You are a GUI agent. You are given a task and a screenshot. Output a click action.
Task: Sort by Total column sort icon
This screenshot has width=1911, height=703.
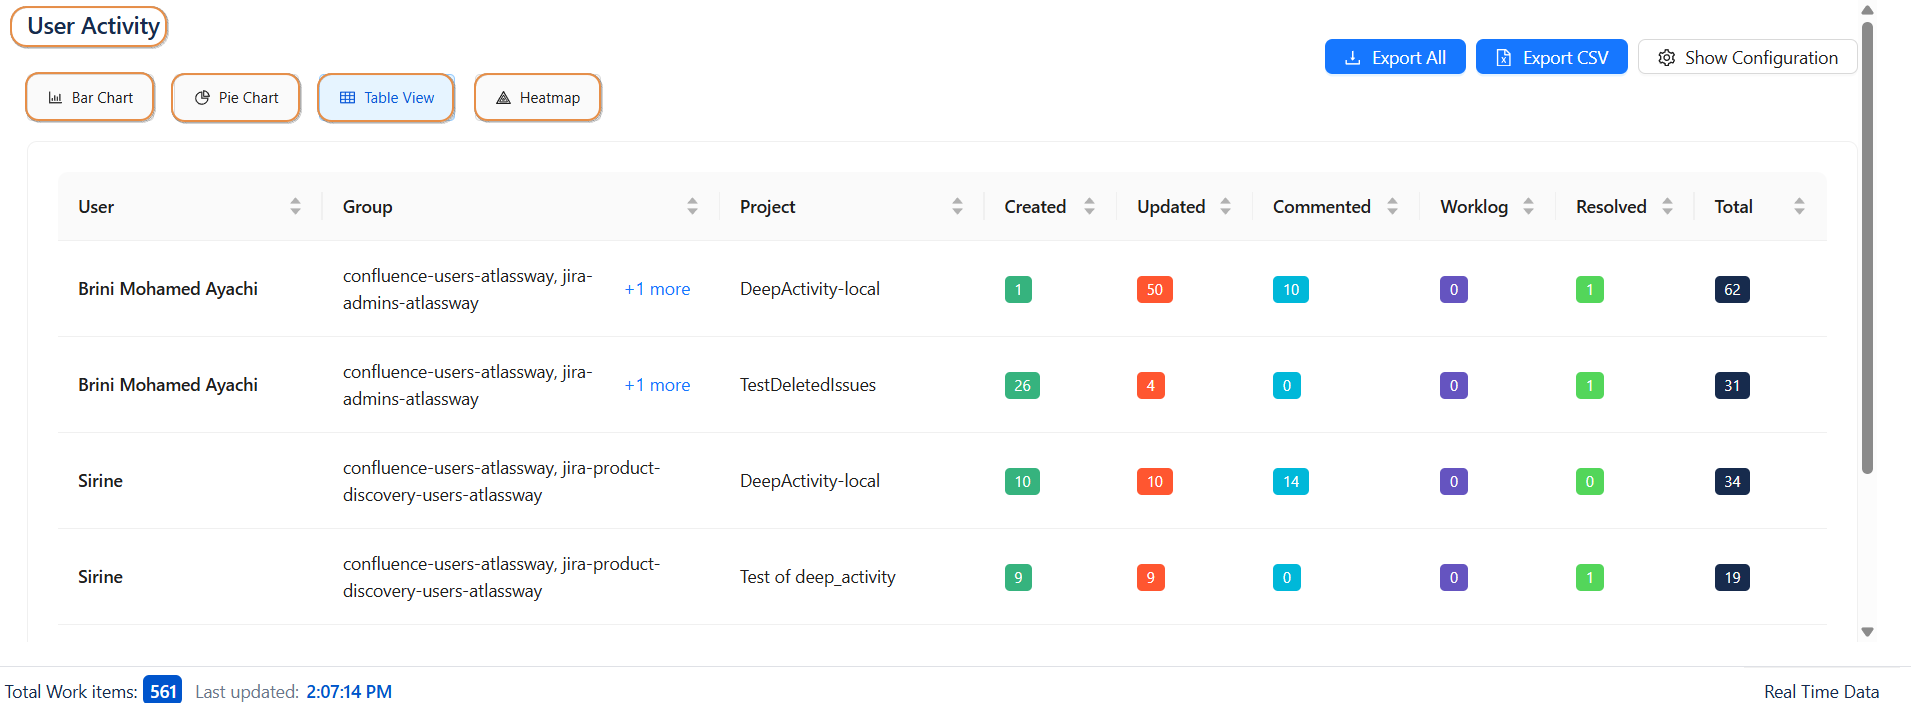point(1799,207)
